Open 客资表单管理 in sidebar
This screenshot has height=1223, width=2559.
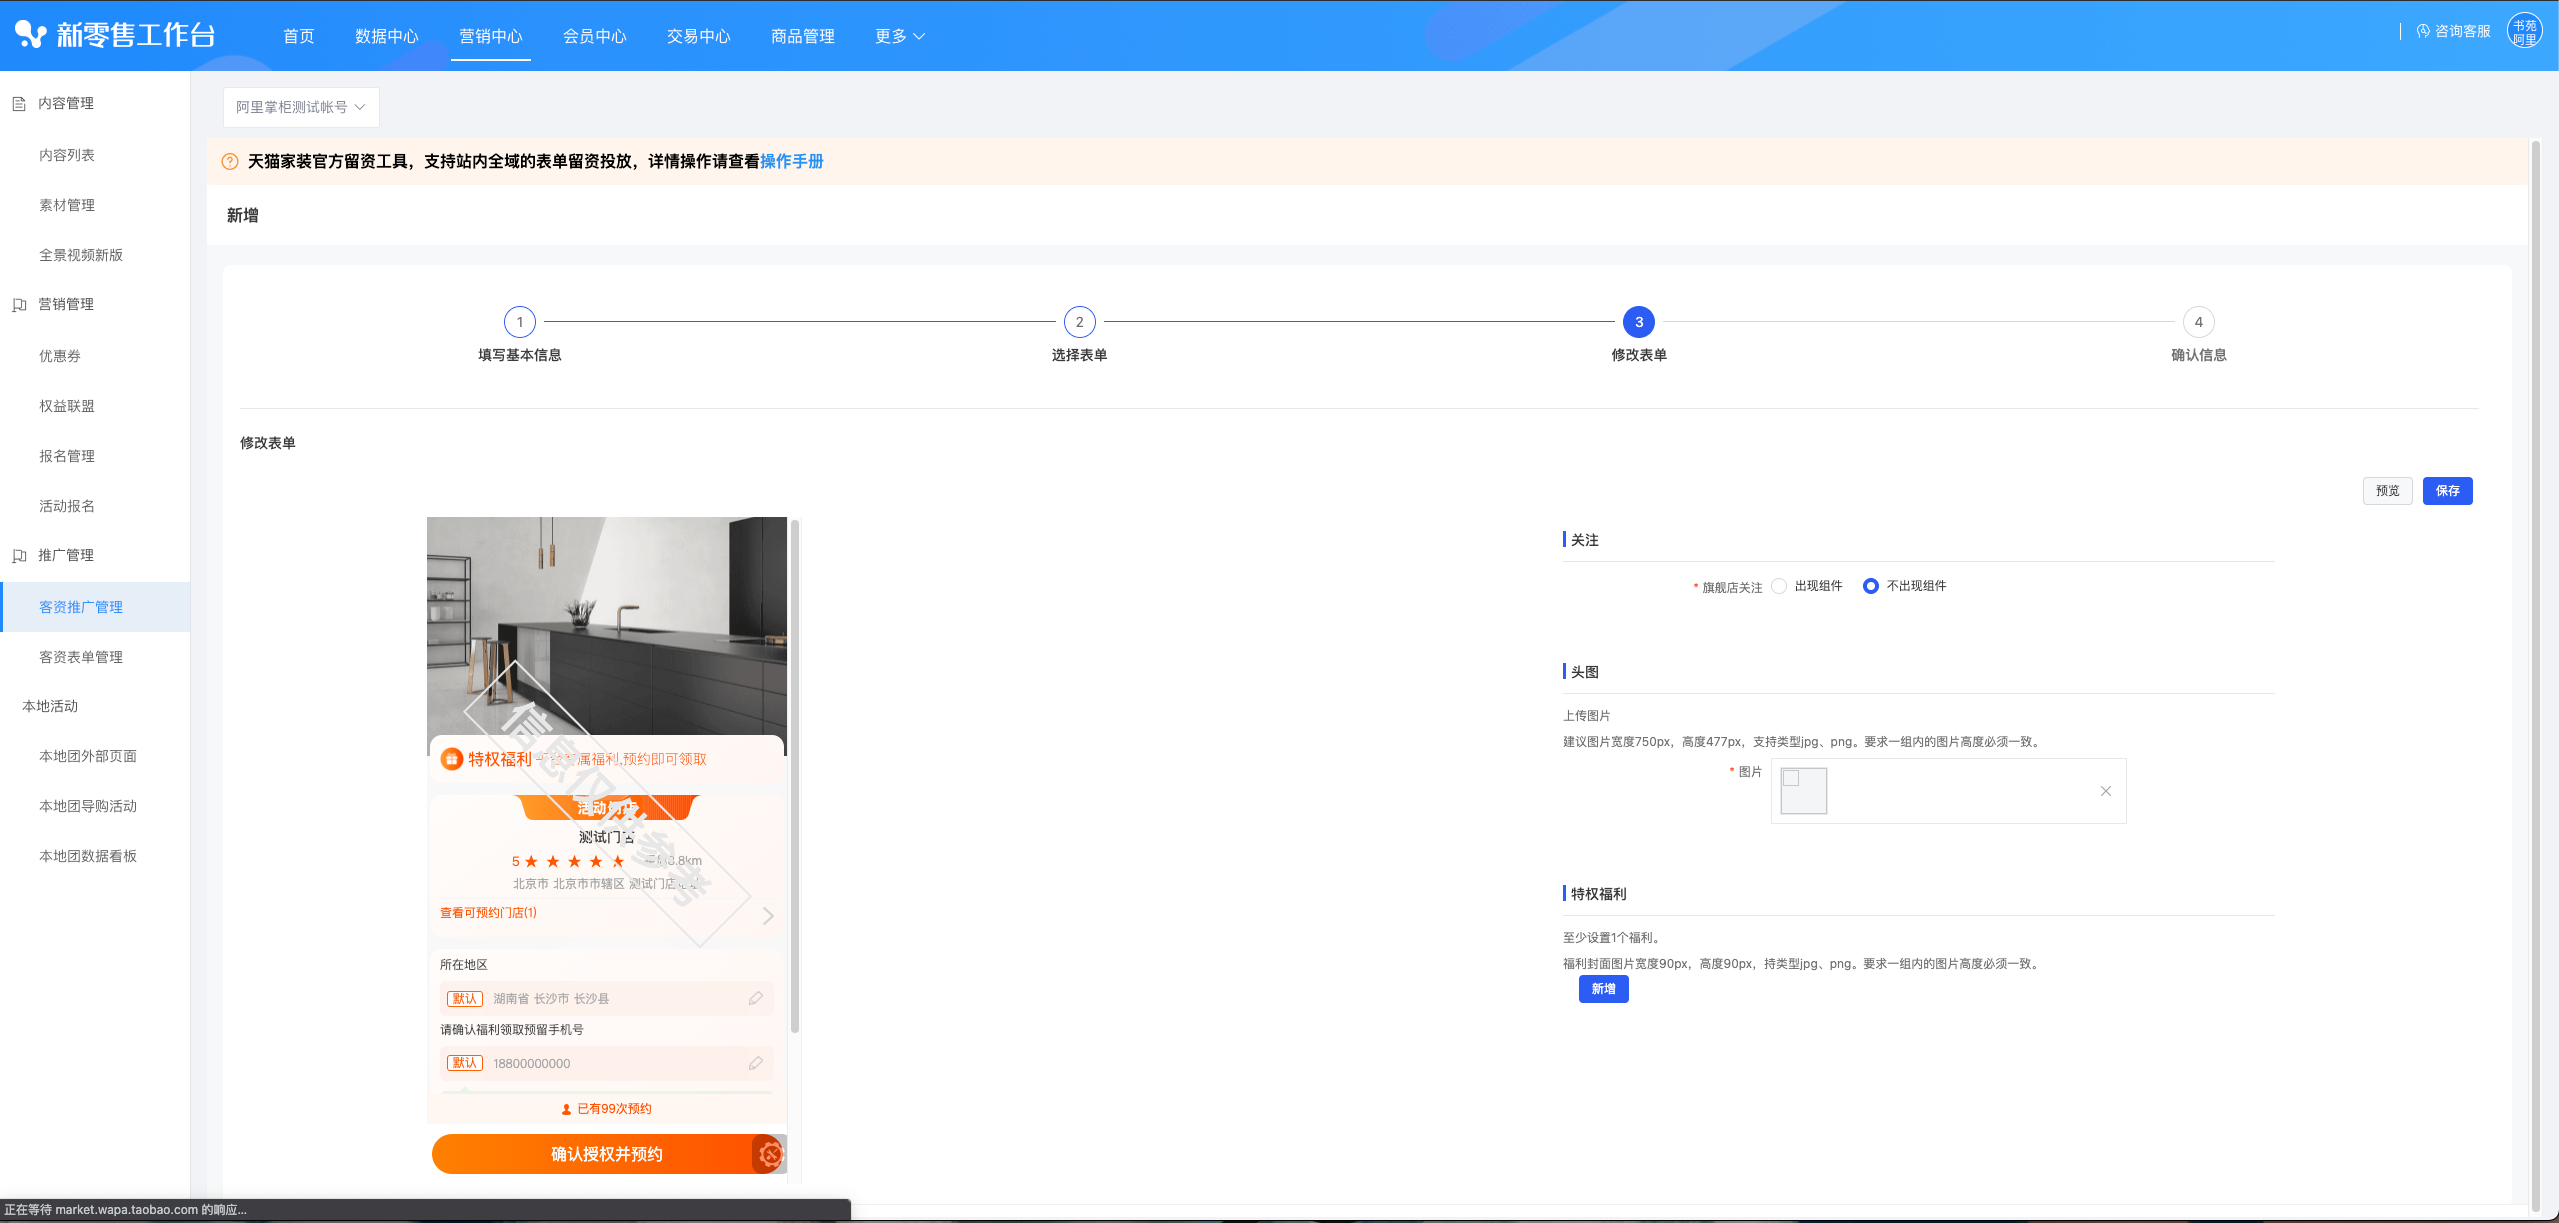tap(81, 657)
